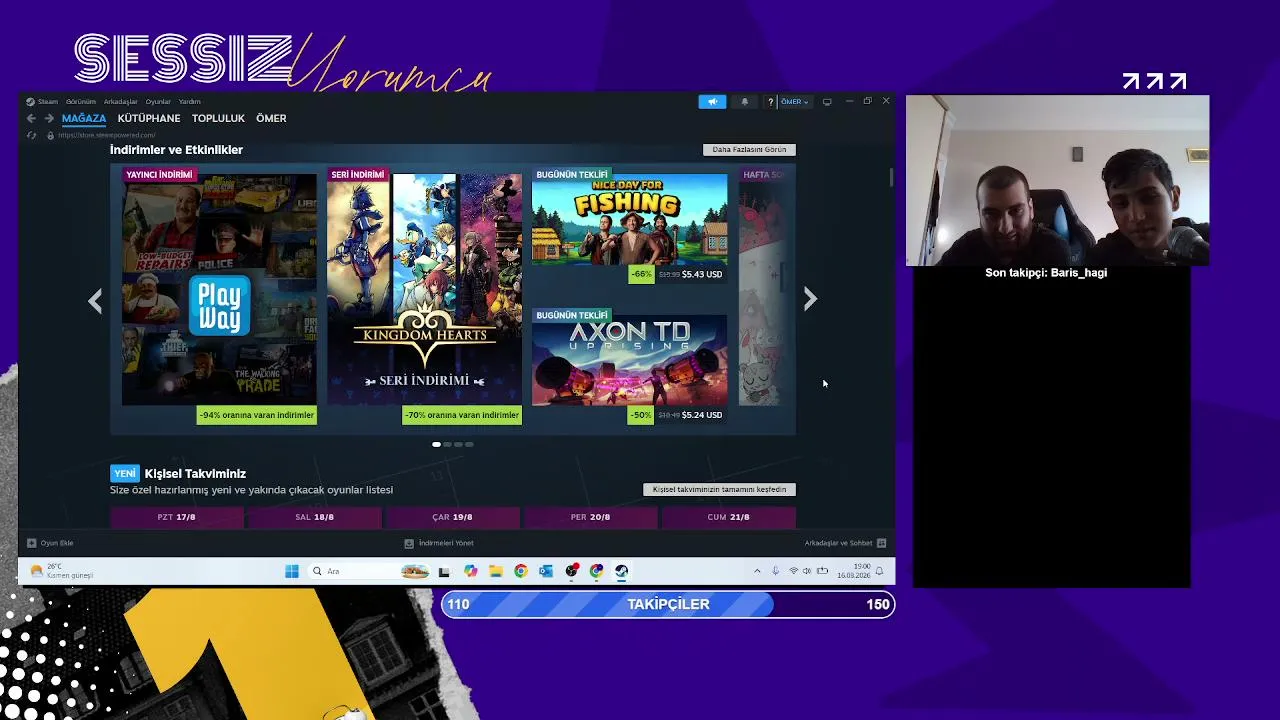Click the Daha Fazlasını Görün button
This screenshot has height=720, width=1280.
coord(749,149)
